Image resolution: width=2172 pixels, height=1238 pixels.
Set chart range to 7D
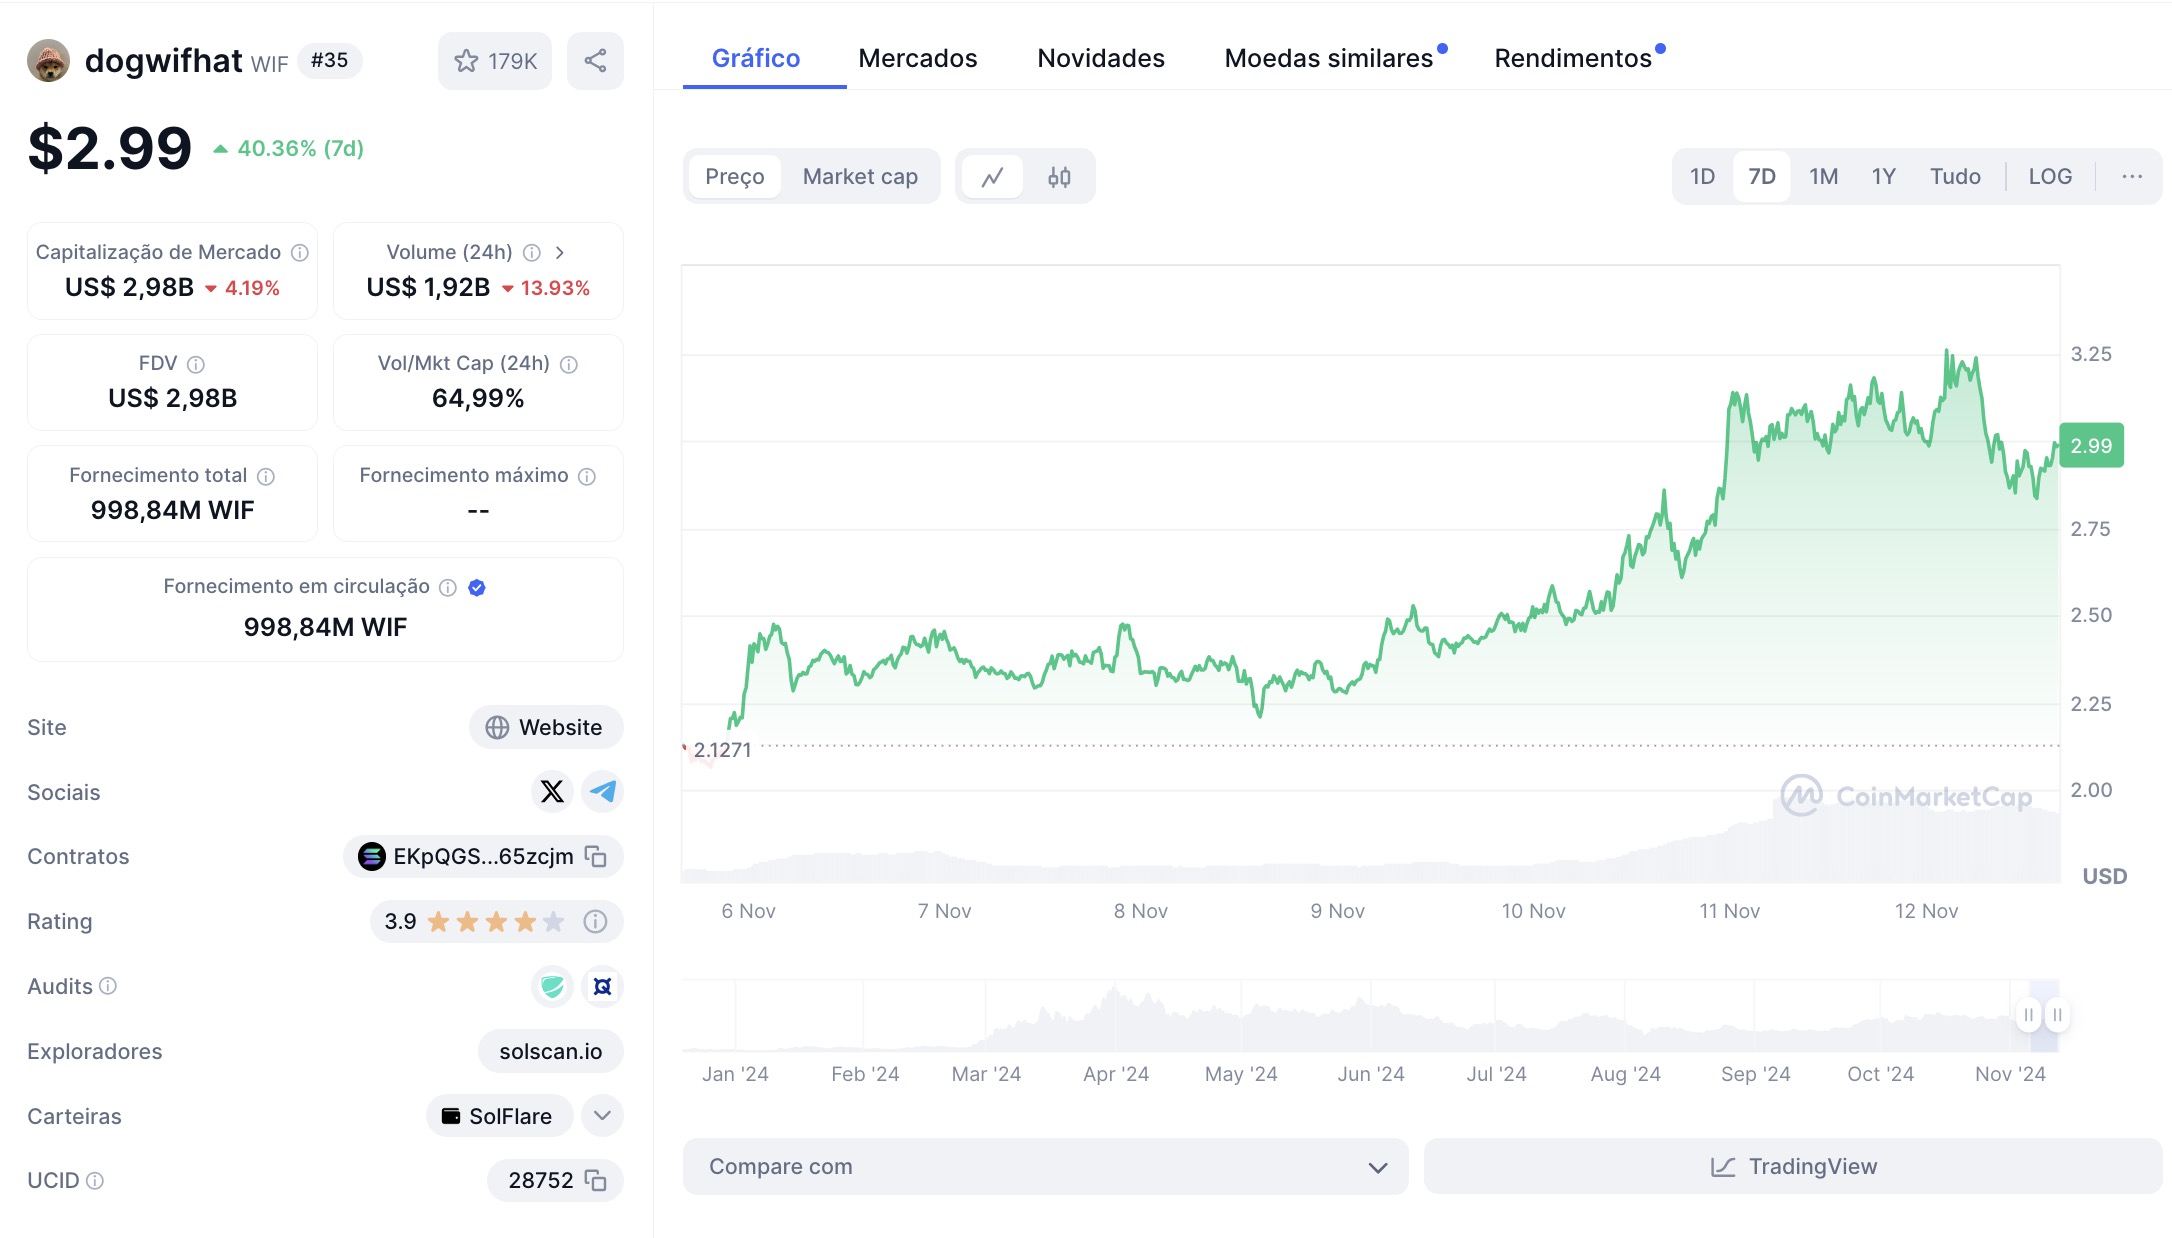click(x=1762, y=177)
